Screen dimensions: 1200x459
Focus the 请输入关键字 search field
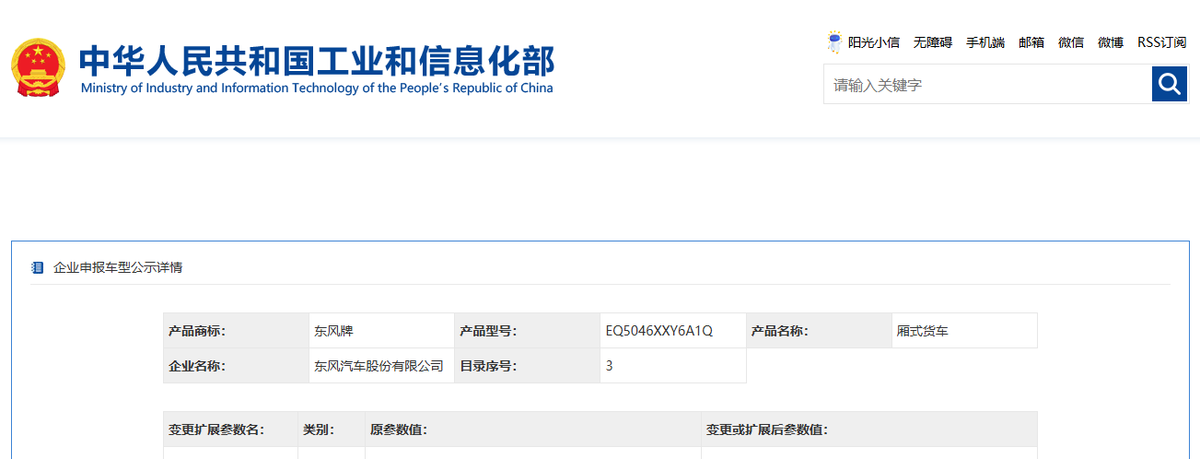987,85
